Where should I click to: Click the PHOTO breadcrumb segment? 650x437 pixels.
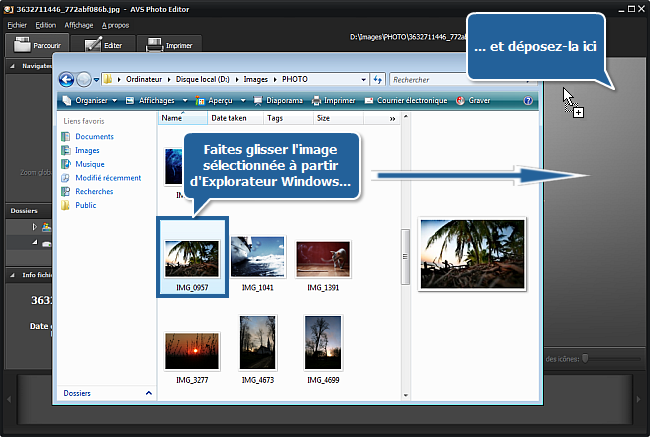coord(295,79)
